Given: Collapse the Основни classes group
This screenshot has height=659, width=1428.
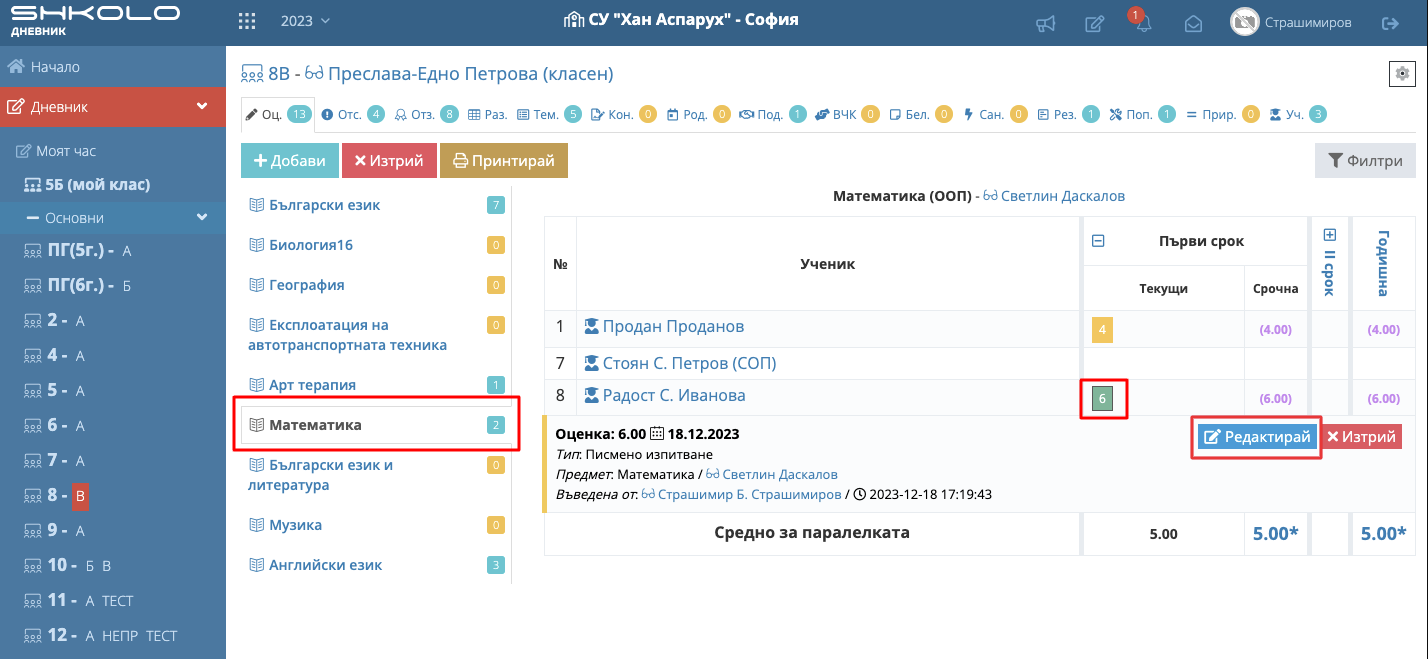Looking at the screenshot, I should coord(202,218).
